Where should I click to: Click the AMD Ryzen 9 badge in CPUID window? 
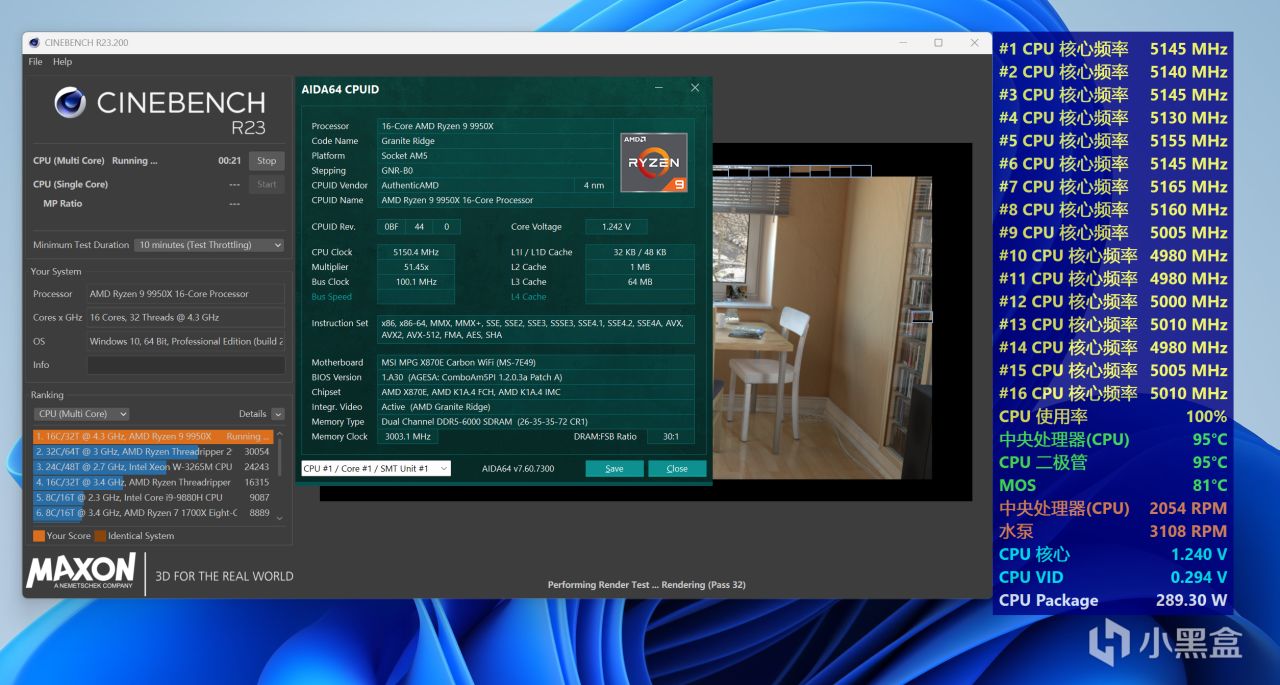tap(654, 161)
